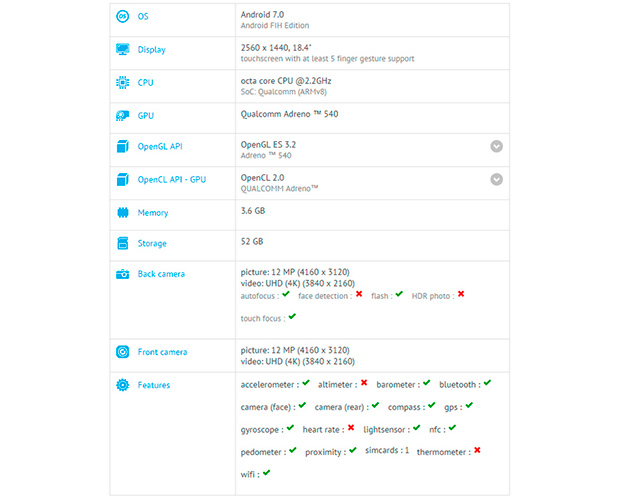Screen dimensions: 620x500
Task: Click the Features gear icon
Action: click(122, 385)
